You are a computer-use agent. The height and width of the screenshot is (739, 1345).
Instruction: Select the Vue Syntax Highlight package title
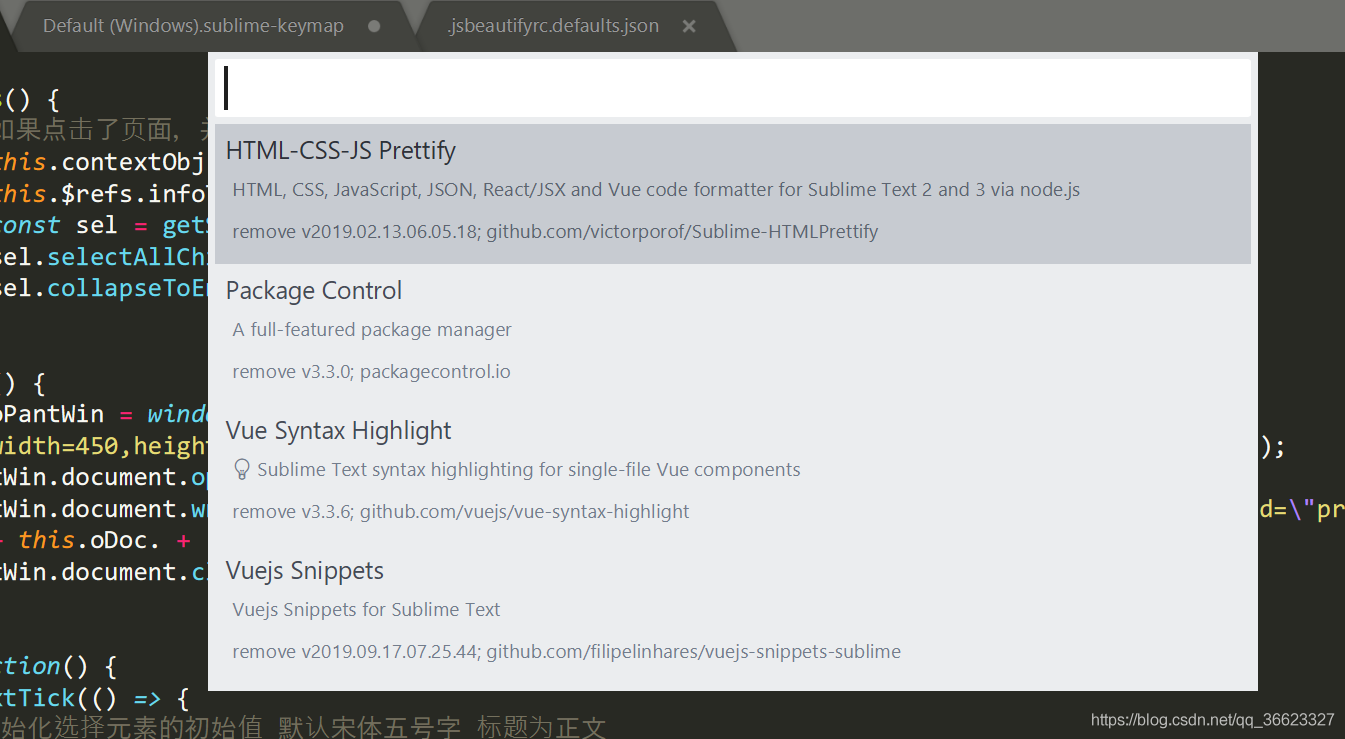pyautogui.click(x=339, y=431)
